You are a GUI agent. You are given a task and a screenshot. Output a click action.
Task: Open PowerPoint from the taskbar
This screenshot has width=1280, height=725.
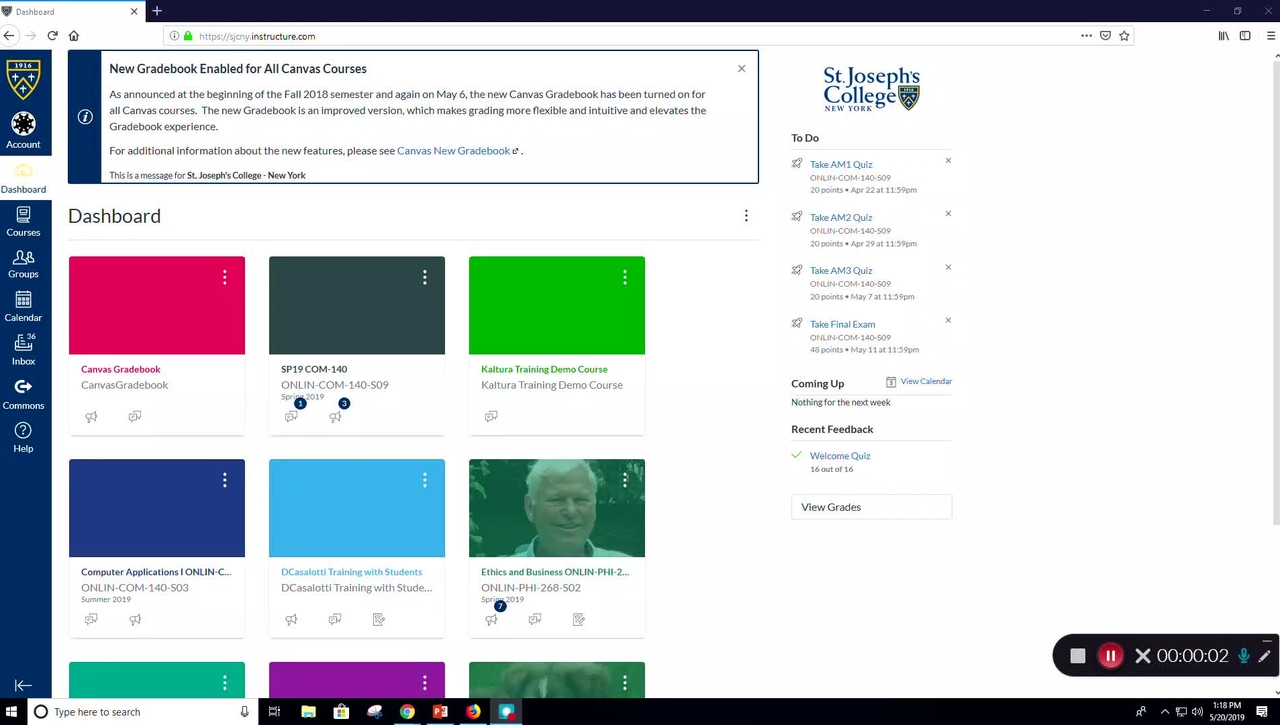(440, 712)
